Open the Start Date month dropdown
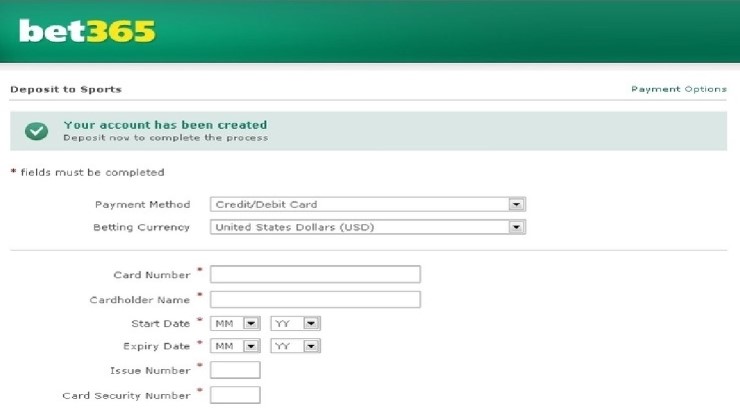Image resolution: width=740 pixels, height=416 pixels. (235, 323)
